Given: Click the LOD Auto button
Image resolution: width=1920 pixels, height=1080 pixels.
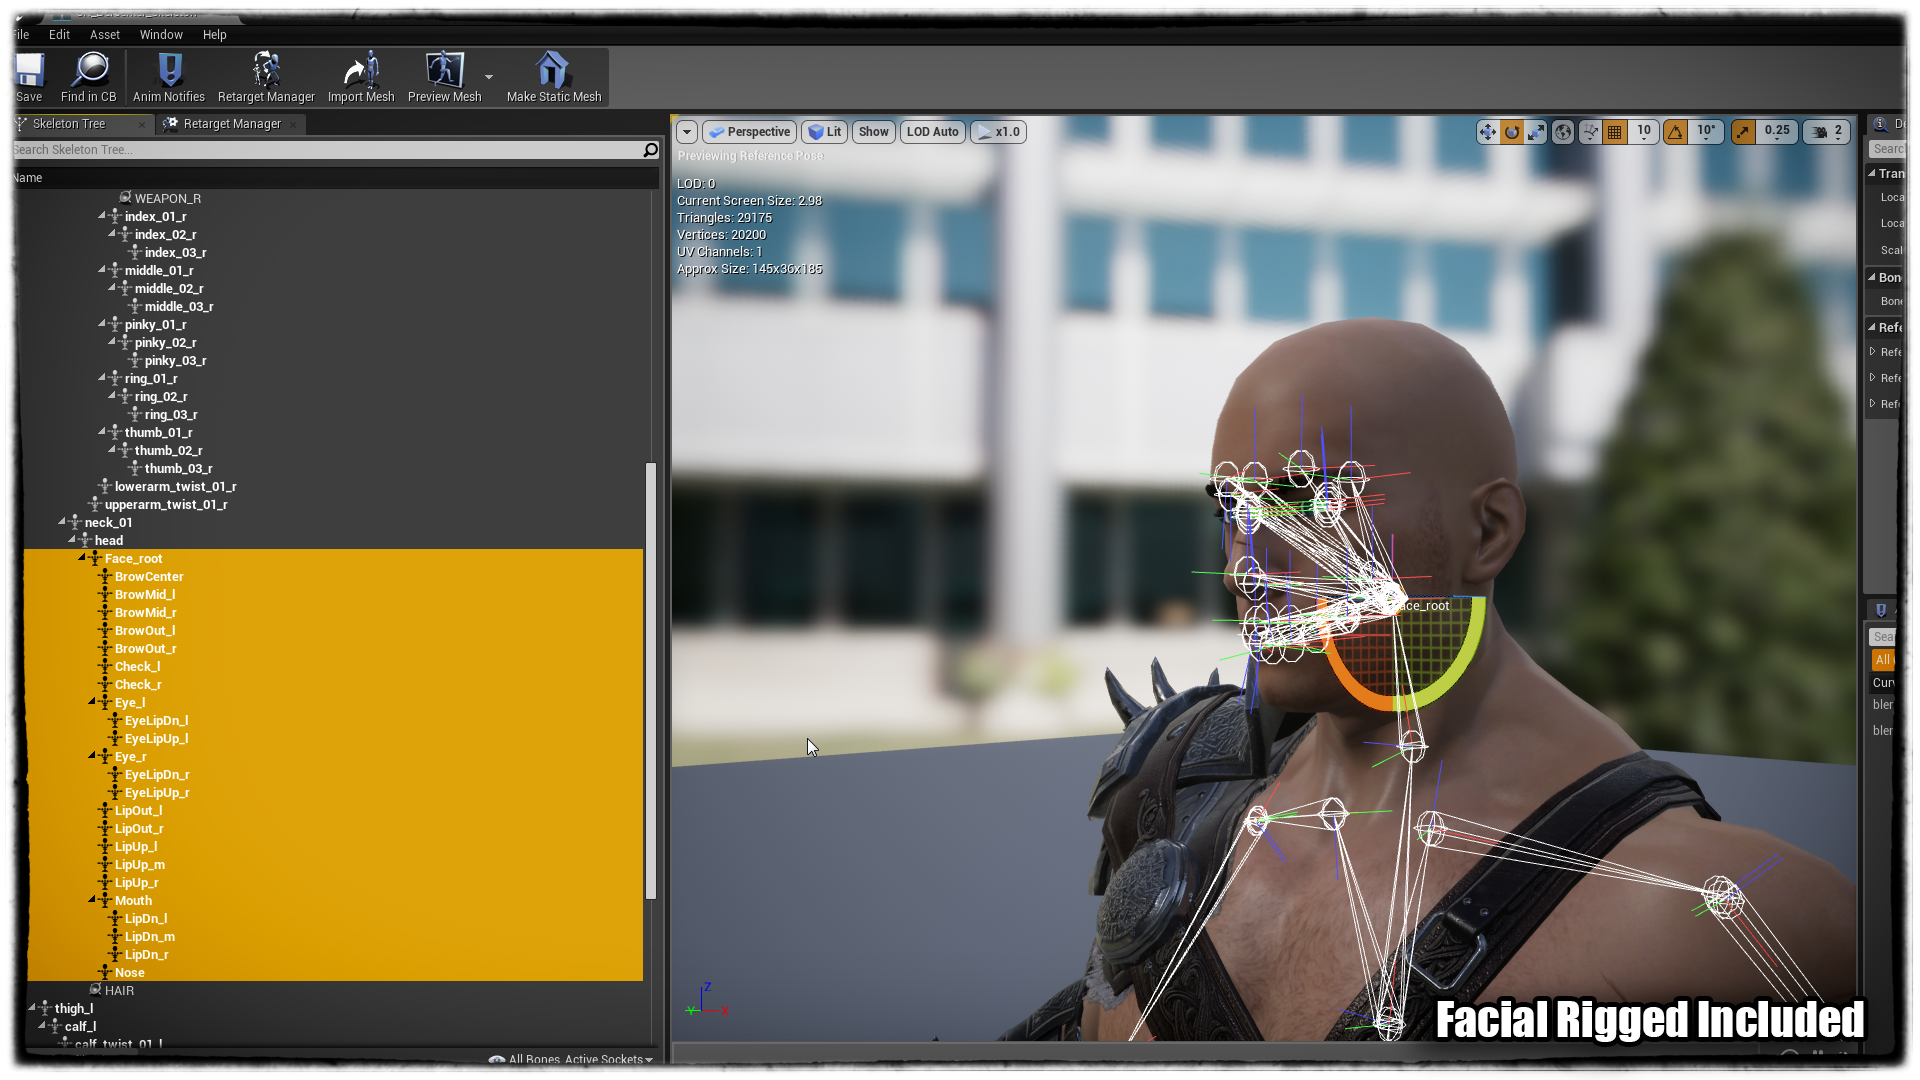Looking at the screenshot, I should (932, 132).
